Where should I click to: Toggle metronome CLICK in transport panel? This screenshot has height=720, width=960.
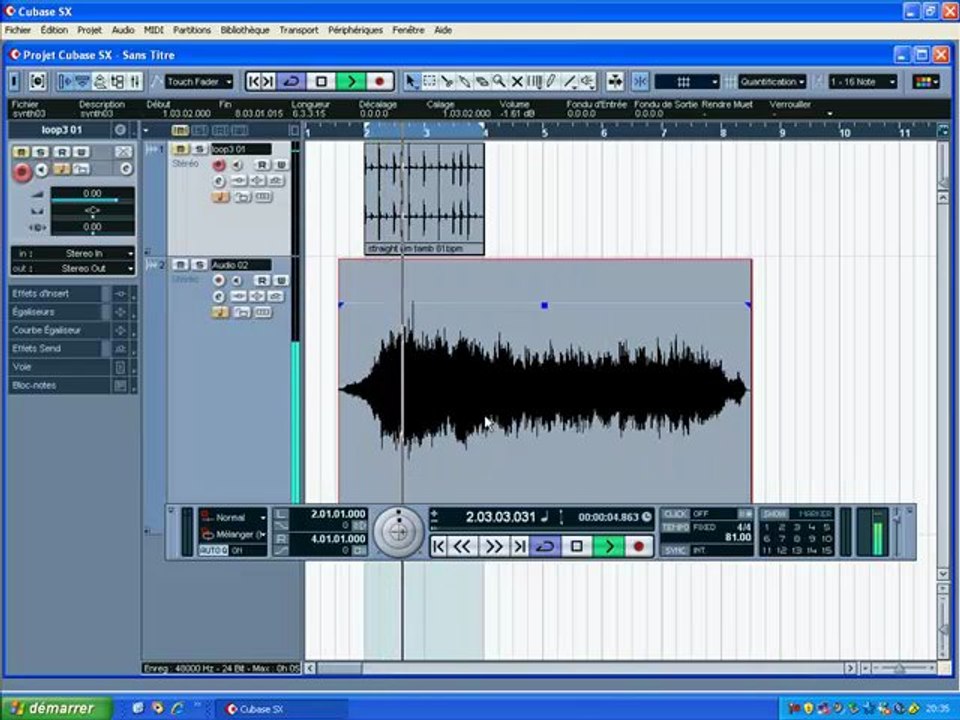[x=675, y=514]
